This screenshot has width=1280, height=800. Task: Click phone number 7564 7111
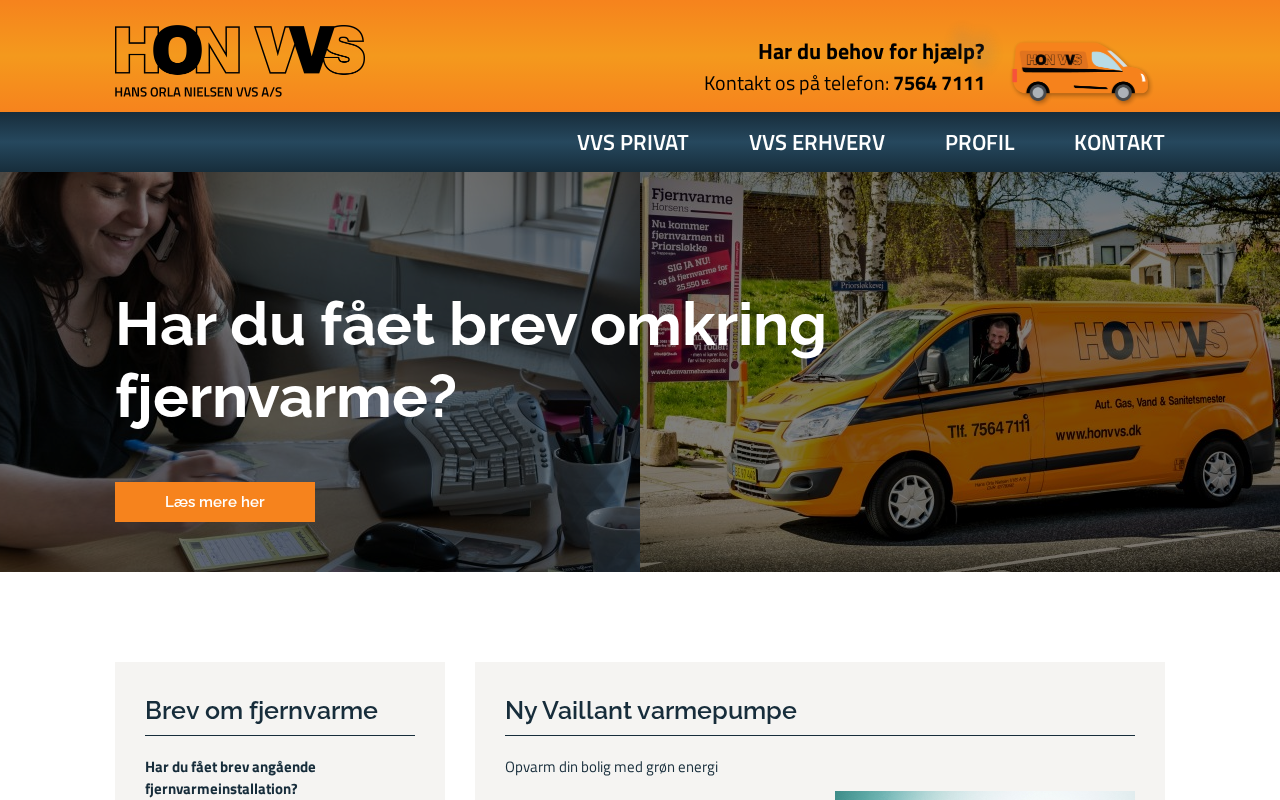(939, 83)
